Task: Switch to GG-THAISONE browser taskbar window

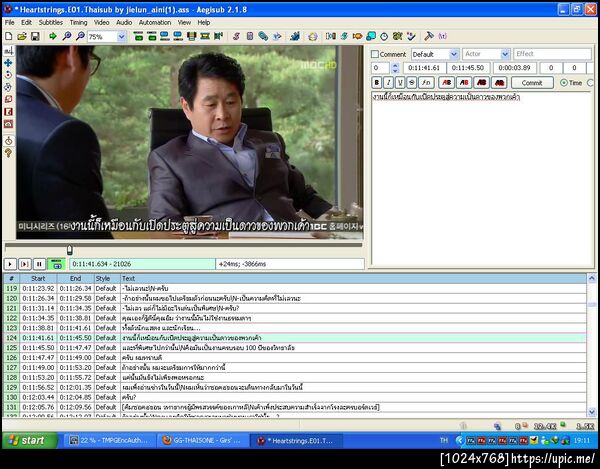Action: [203, 440]
